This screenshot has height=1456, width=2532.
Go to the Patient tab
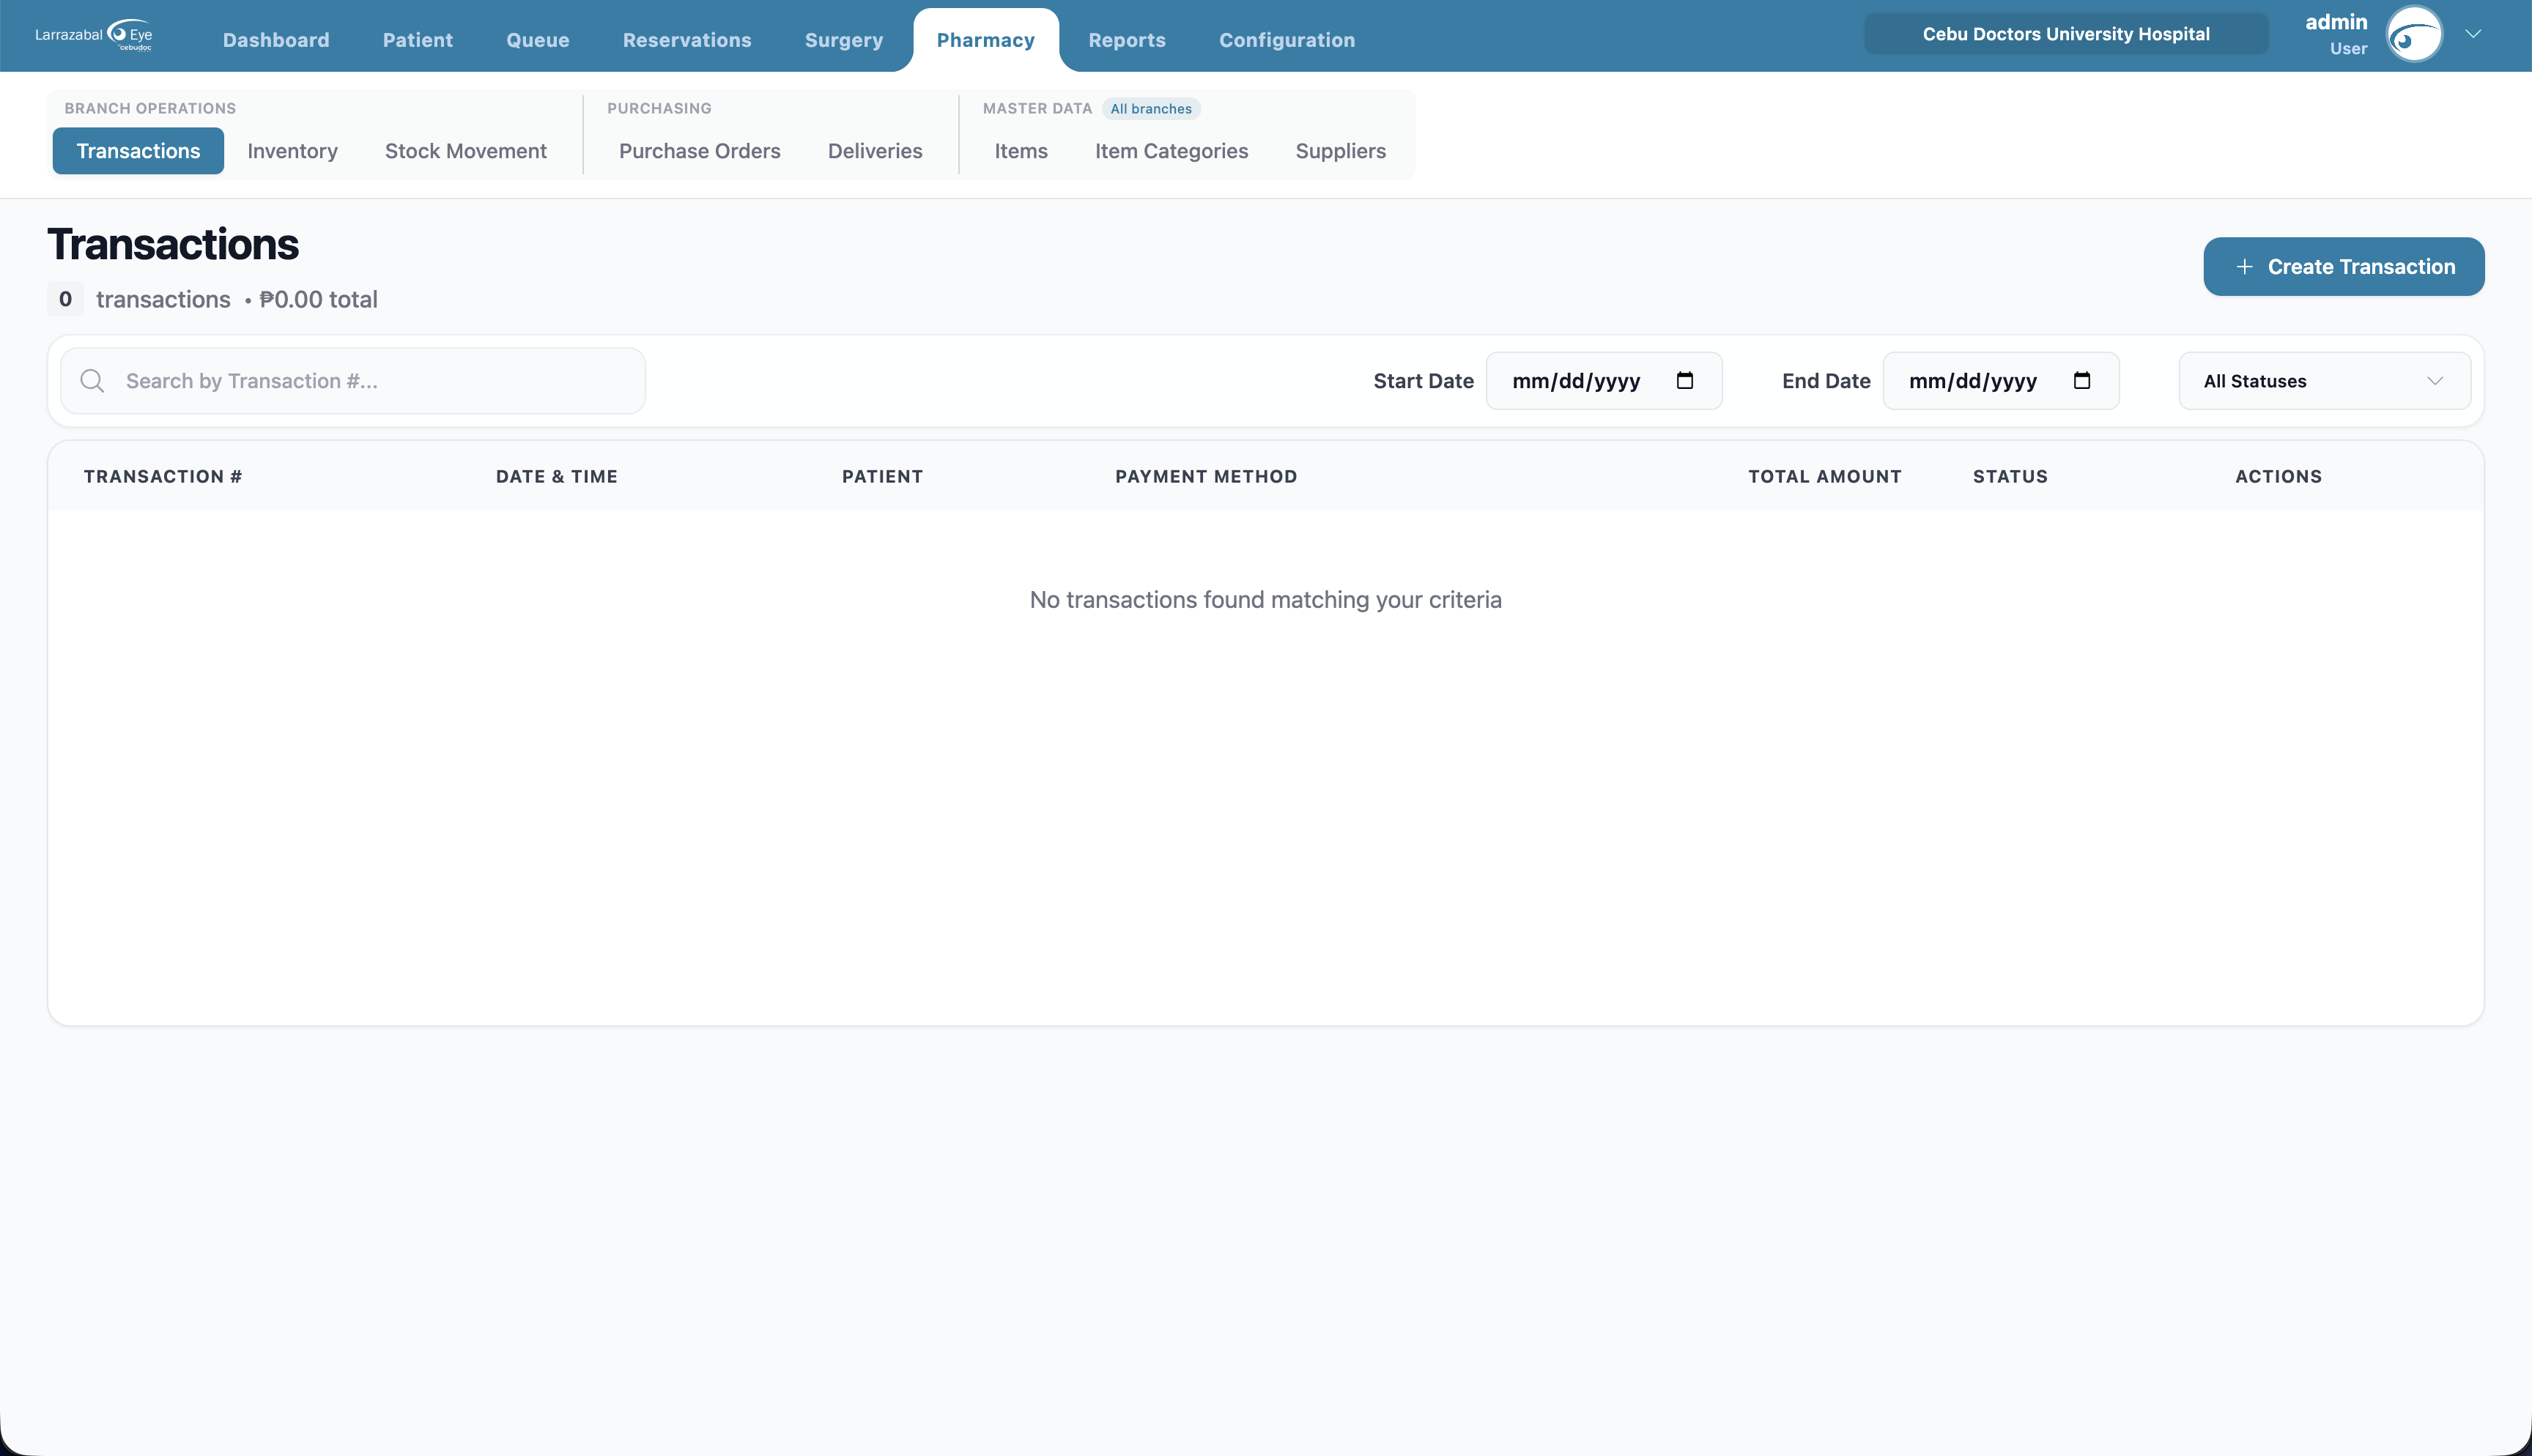coord(418,40)
